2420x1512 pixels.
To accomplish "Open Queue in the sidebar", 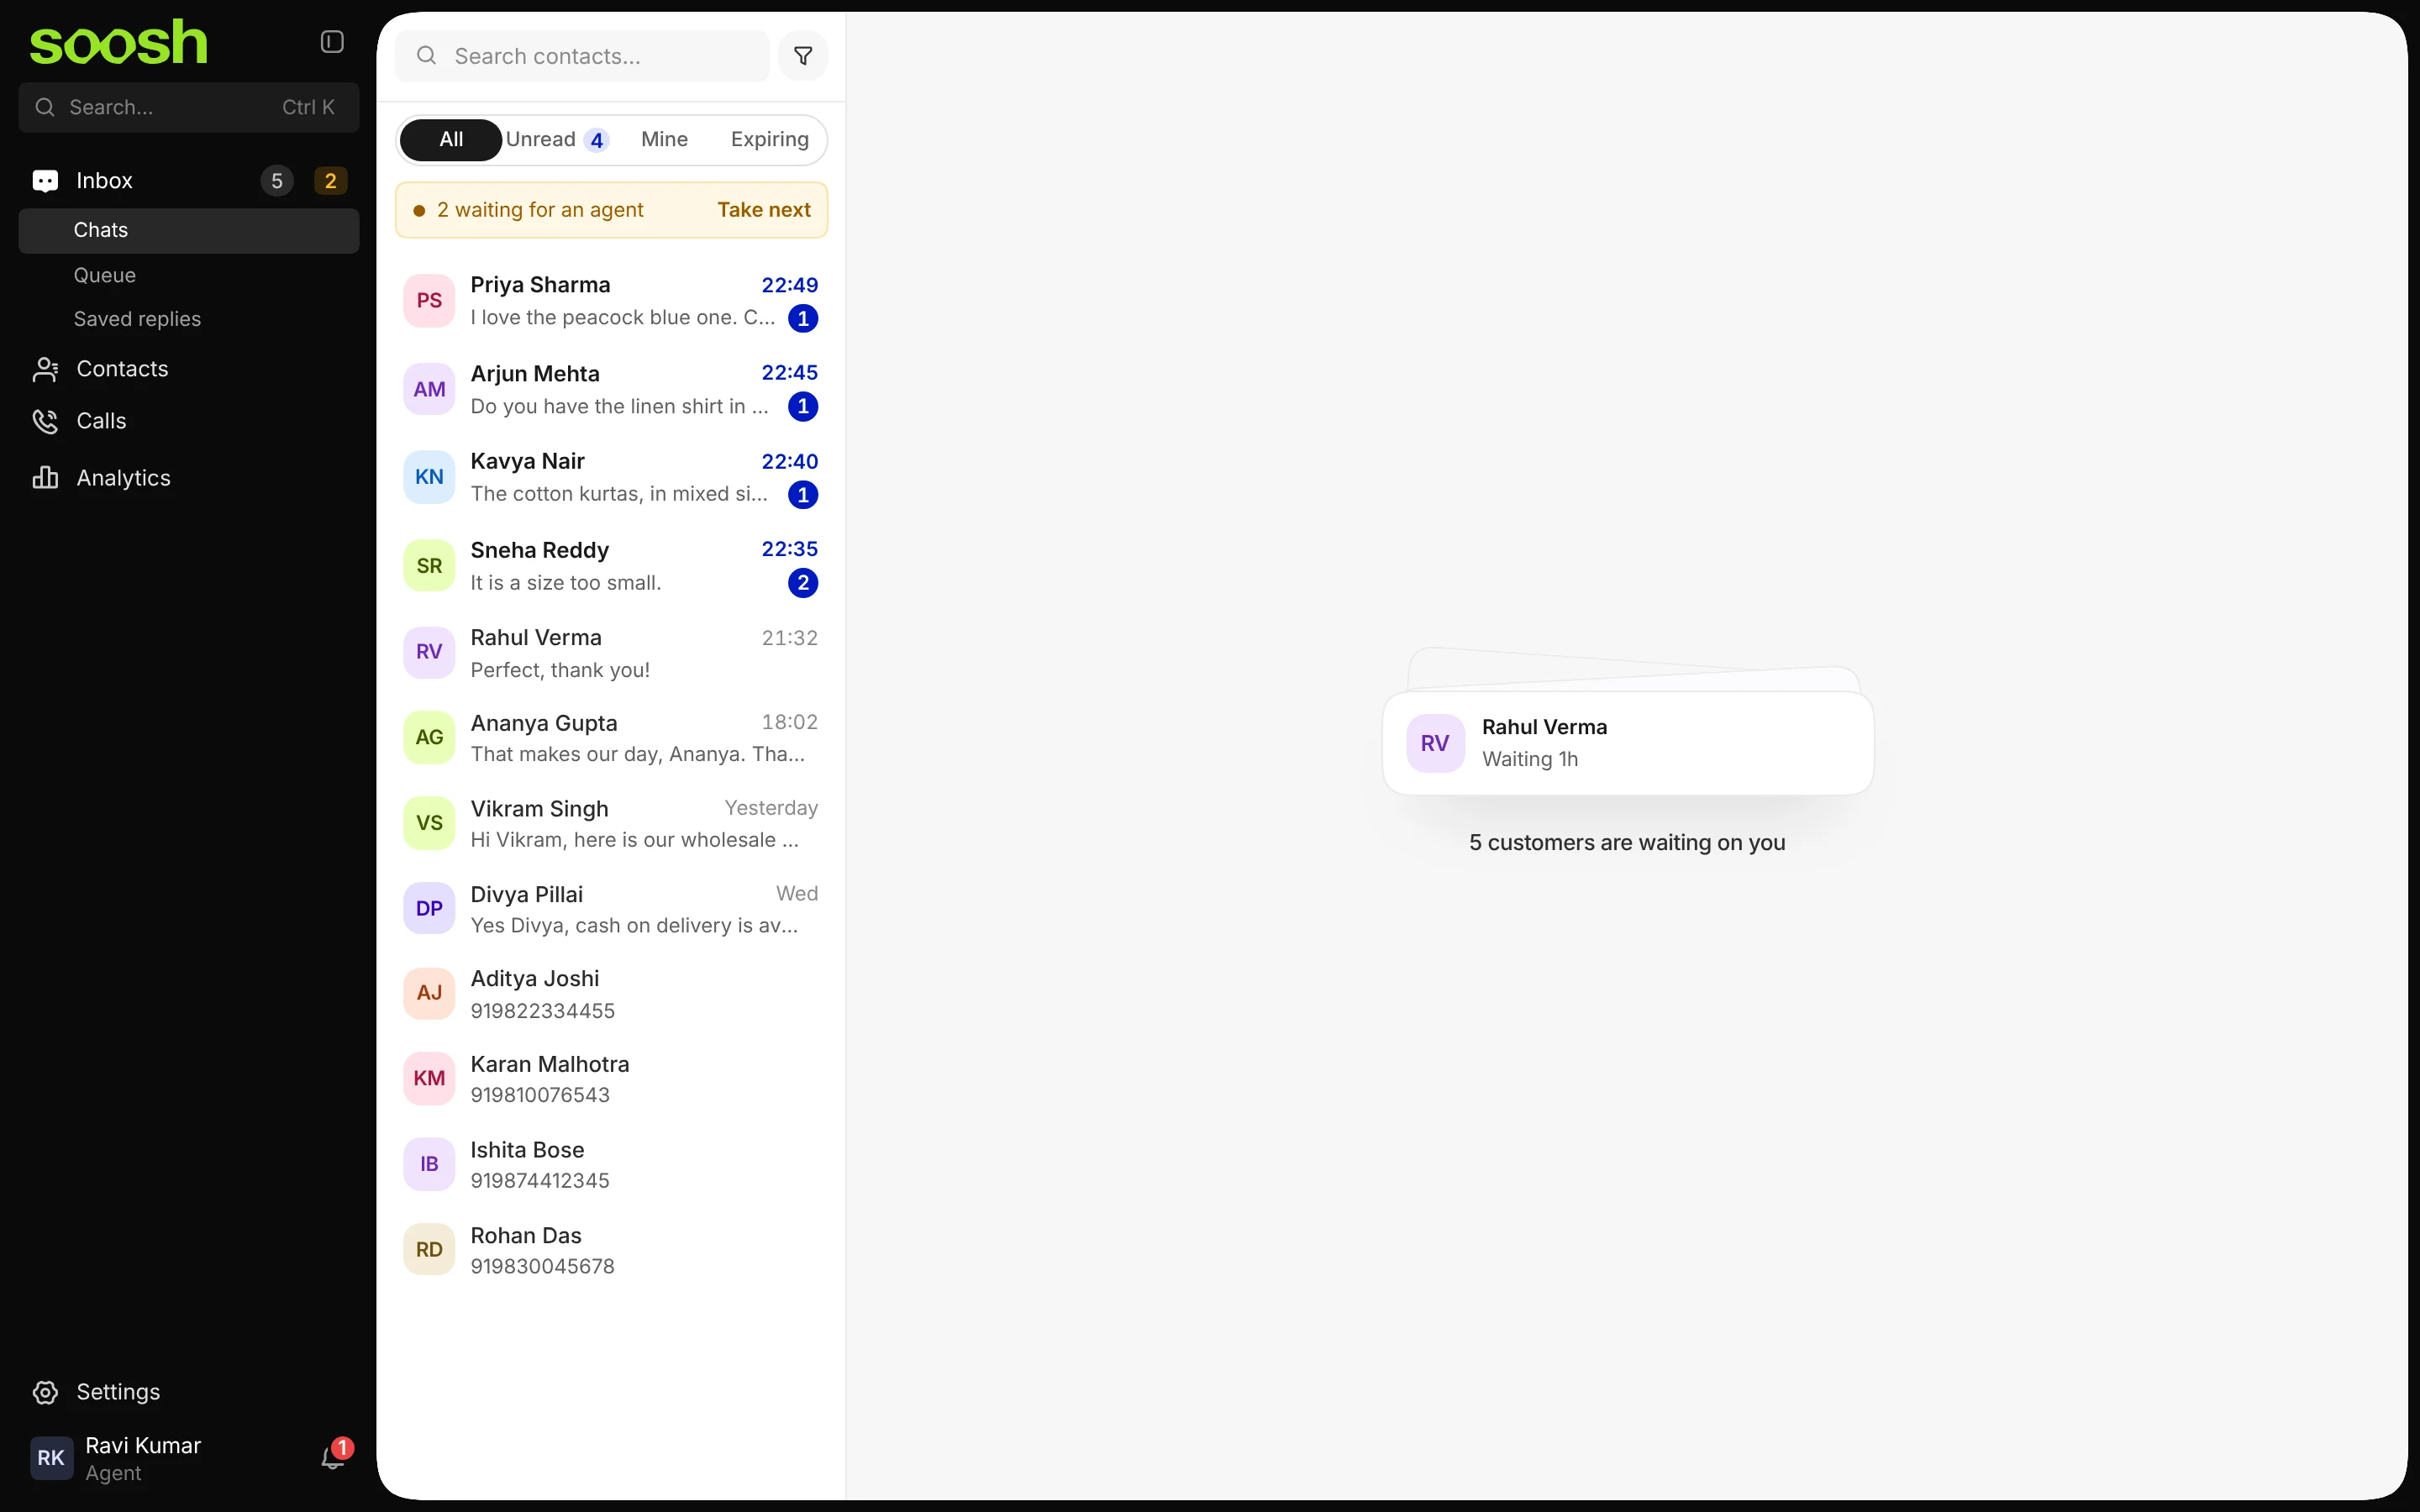I will pyautogui.click(x=189, y=275).
